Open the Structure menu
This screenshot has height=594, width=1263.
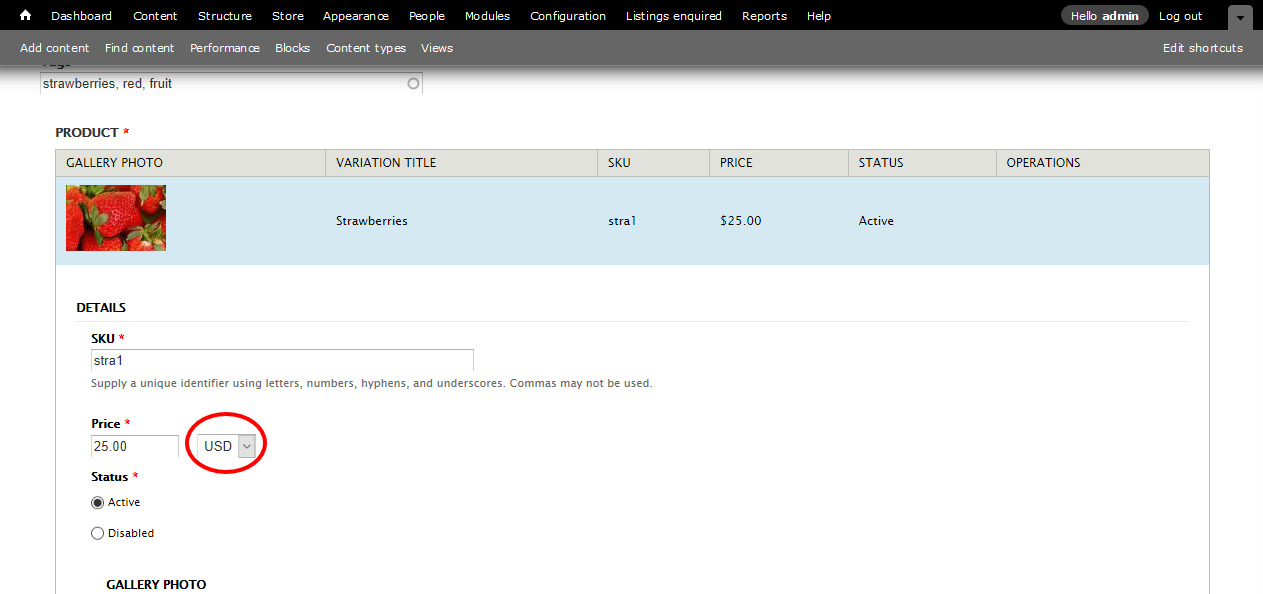coord(224,16)
